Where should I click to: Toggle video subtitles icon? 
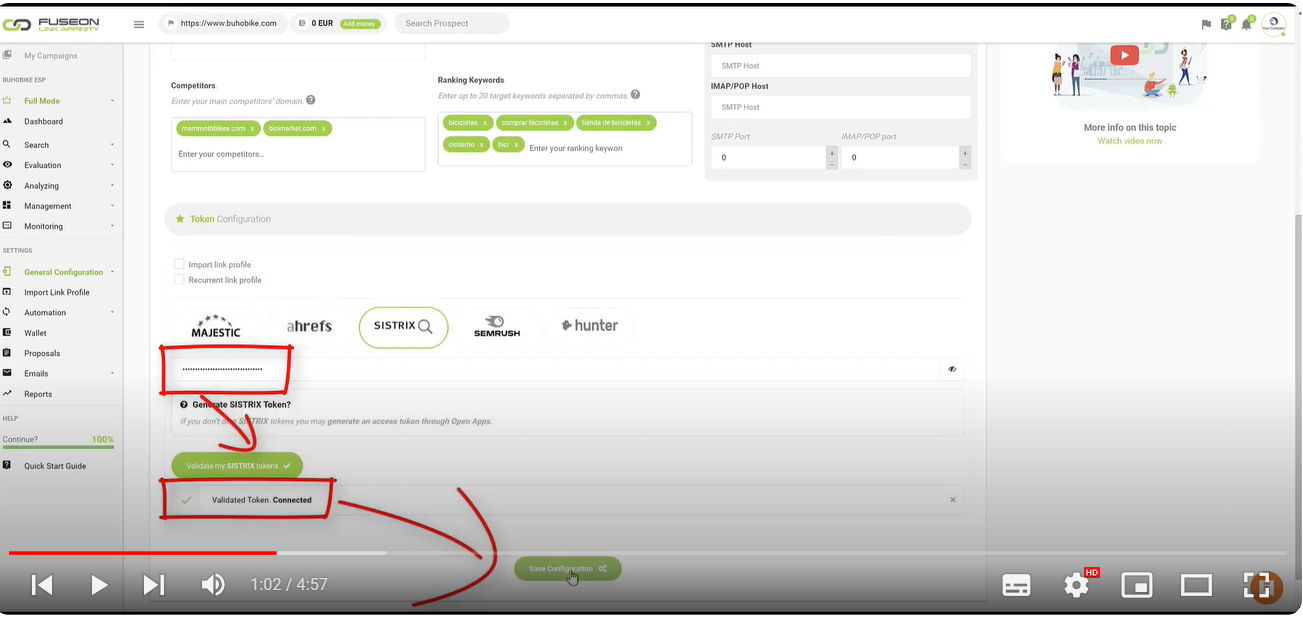coord(1016,585)
